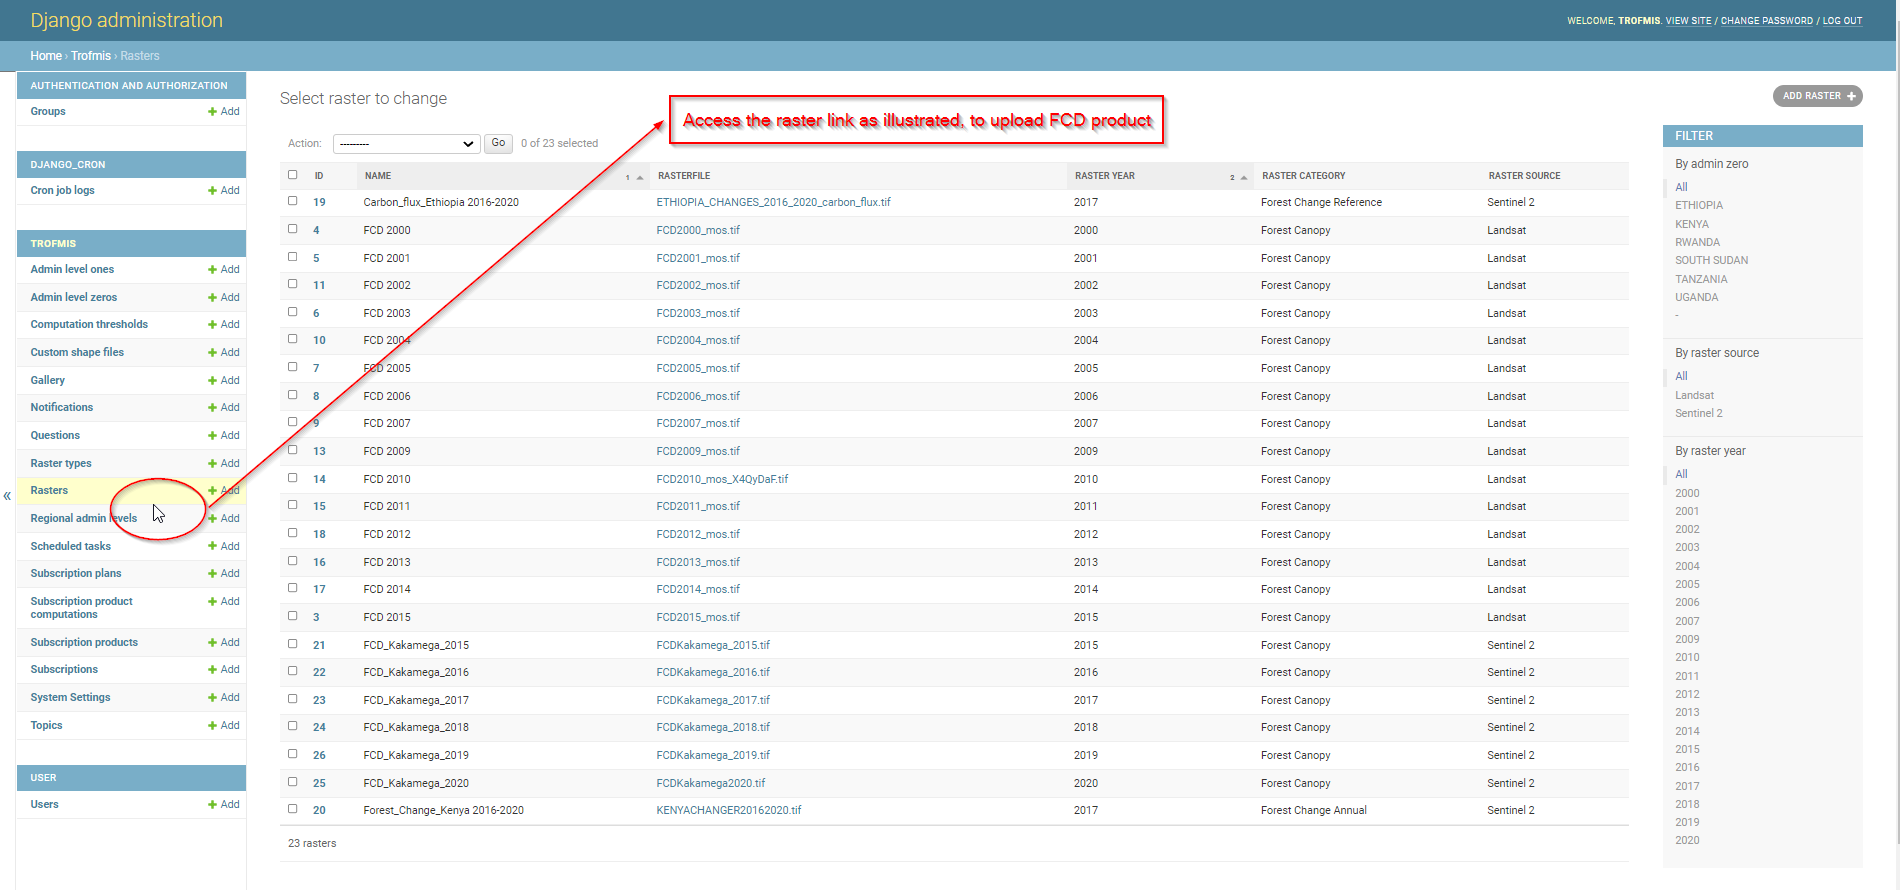Screen dimensions: 1900x890
Task: Tick the FCD 2003 row checkbox
Action: (293, 312)
